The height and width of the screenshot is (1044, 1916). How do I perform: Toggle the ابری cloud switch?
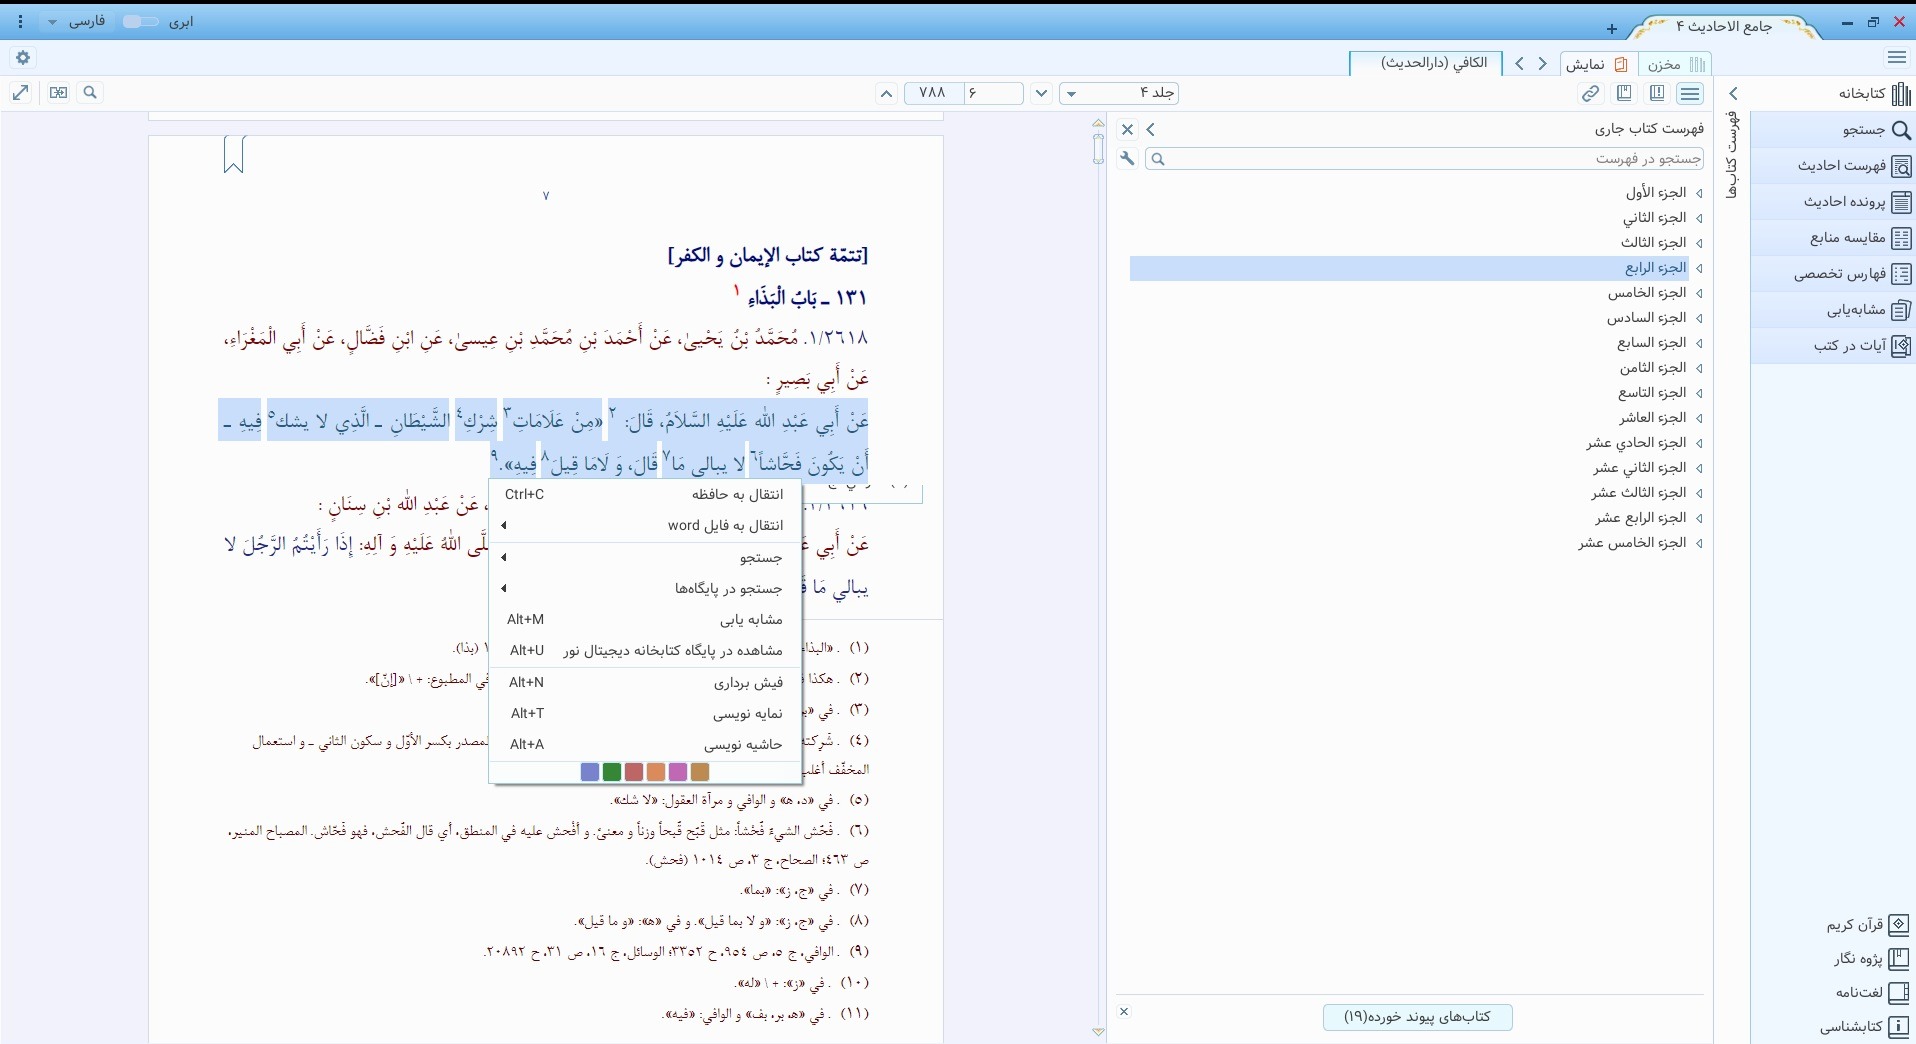[x=141, y=22]
